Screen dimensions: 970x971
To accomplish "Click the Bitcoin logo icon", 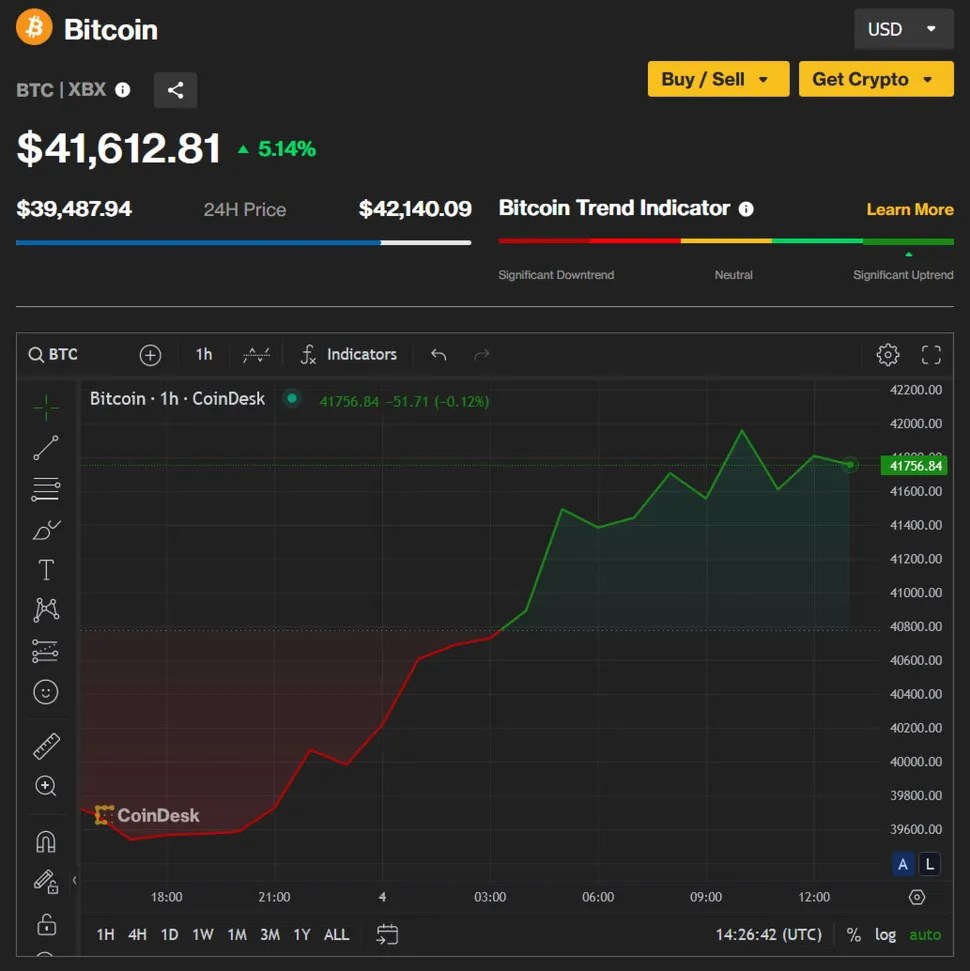I will 34,28.
